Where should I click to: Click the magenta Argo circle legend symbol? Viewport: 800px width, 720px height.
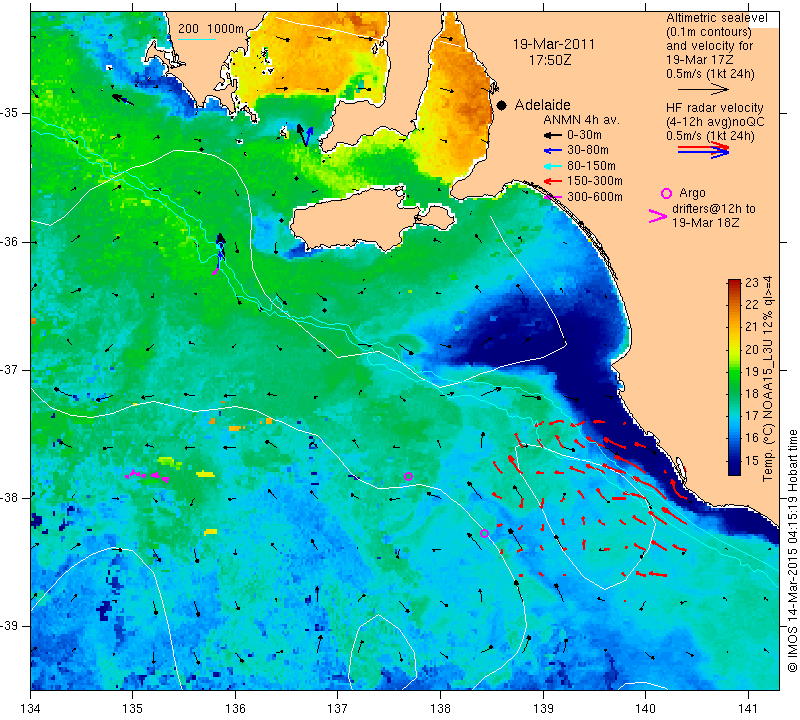[x=666, y=193]
